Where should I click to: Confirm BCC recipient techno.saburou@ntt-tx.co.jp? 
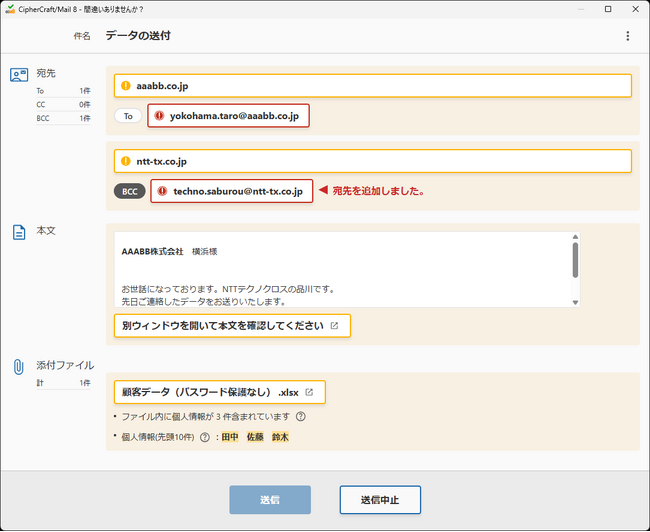point(231,191)
